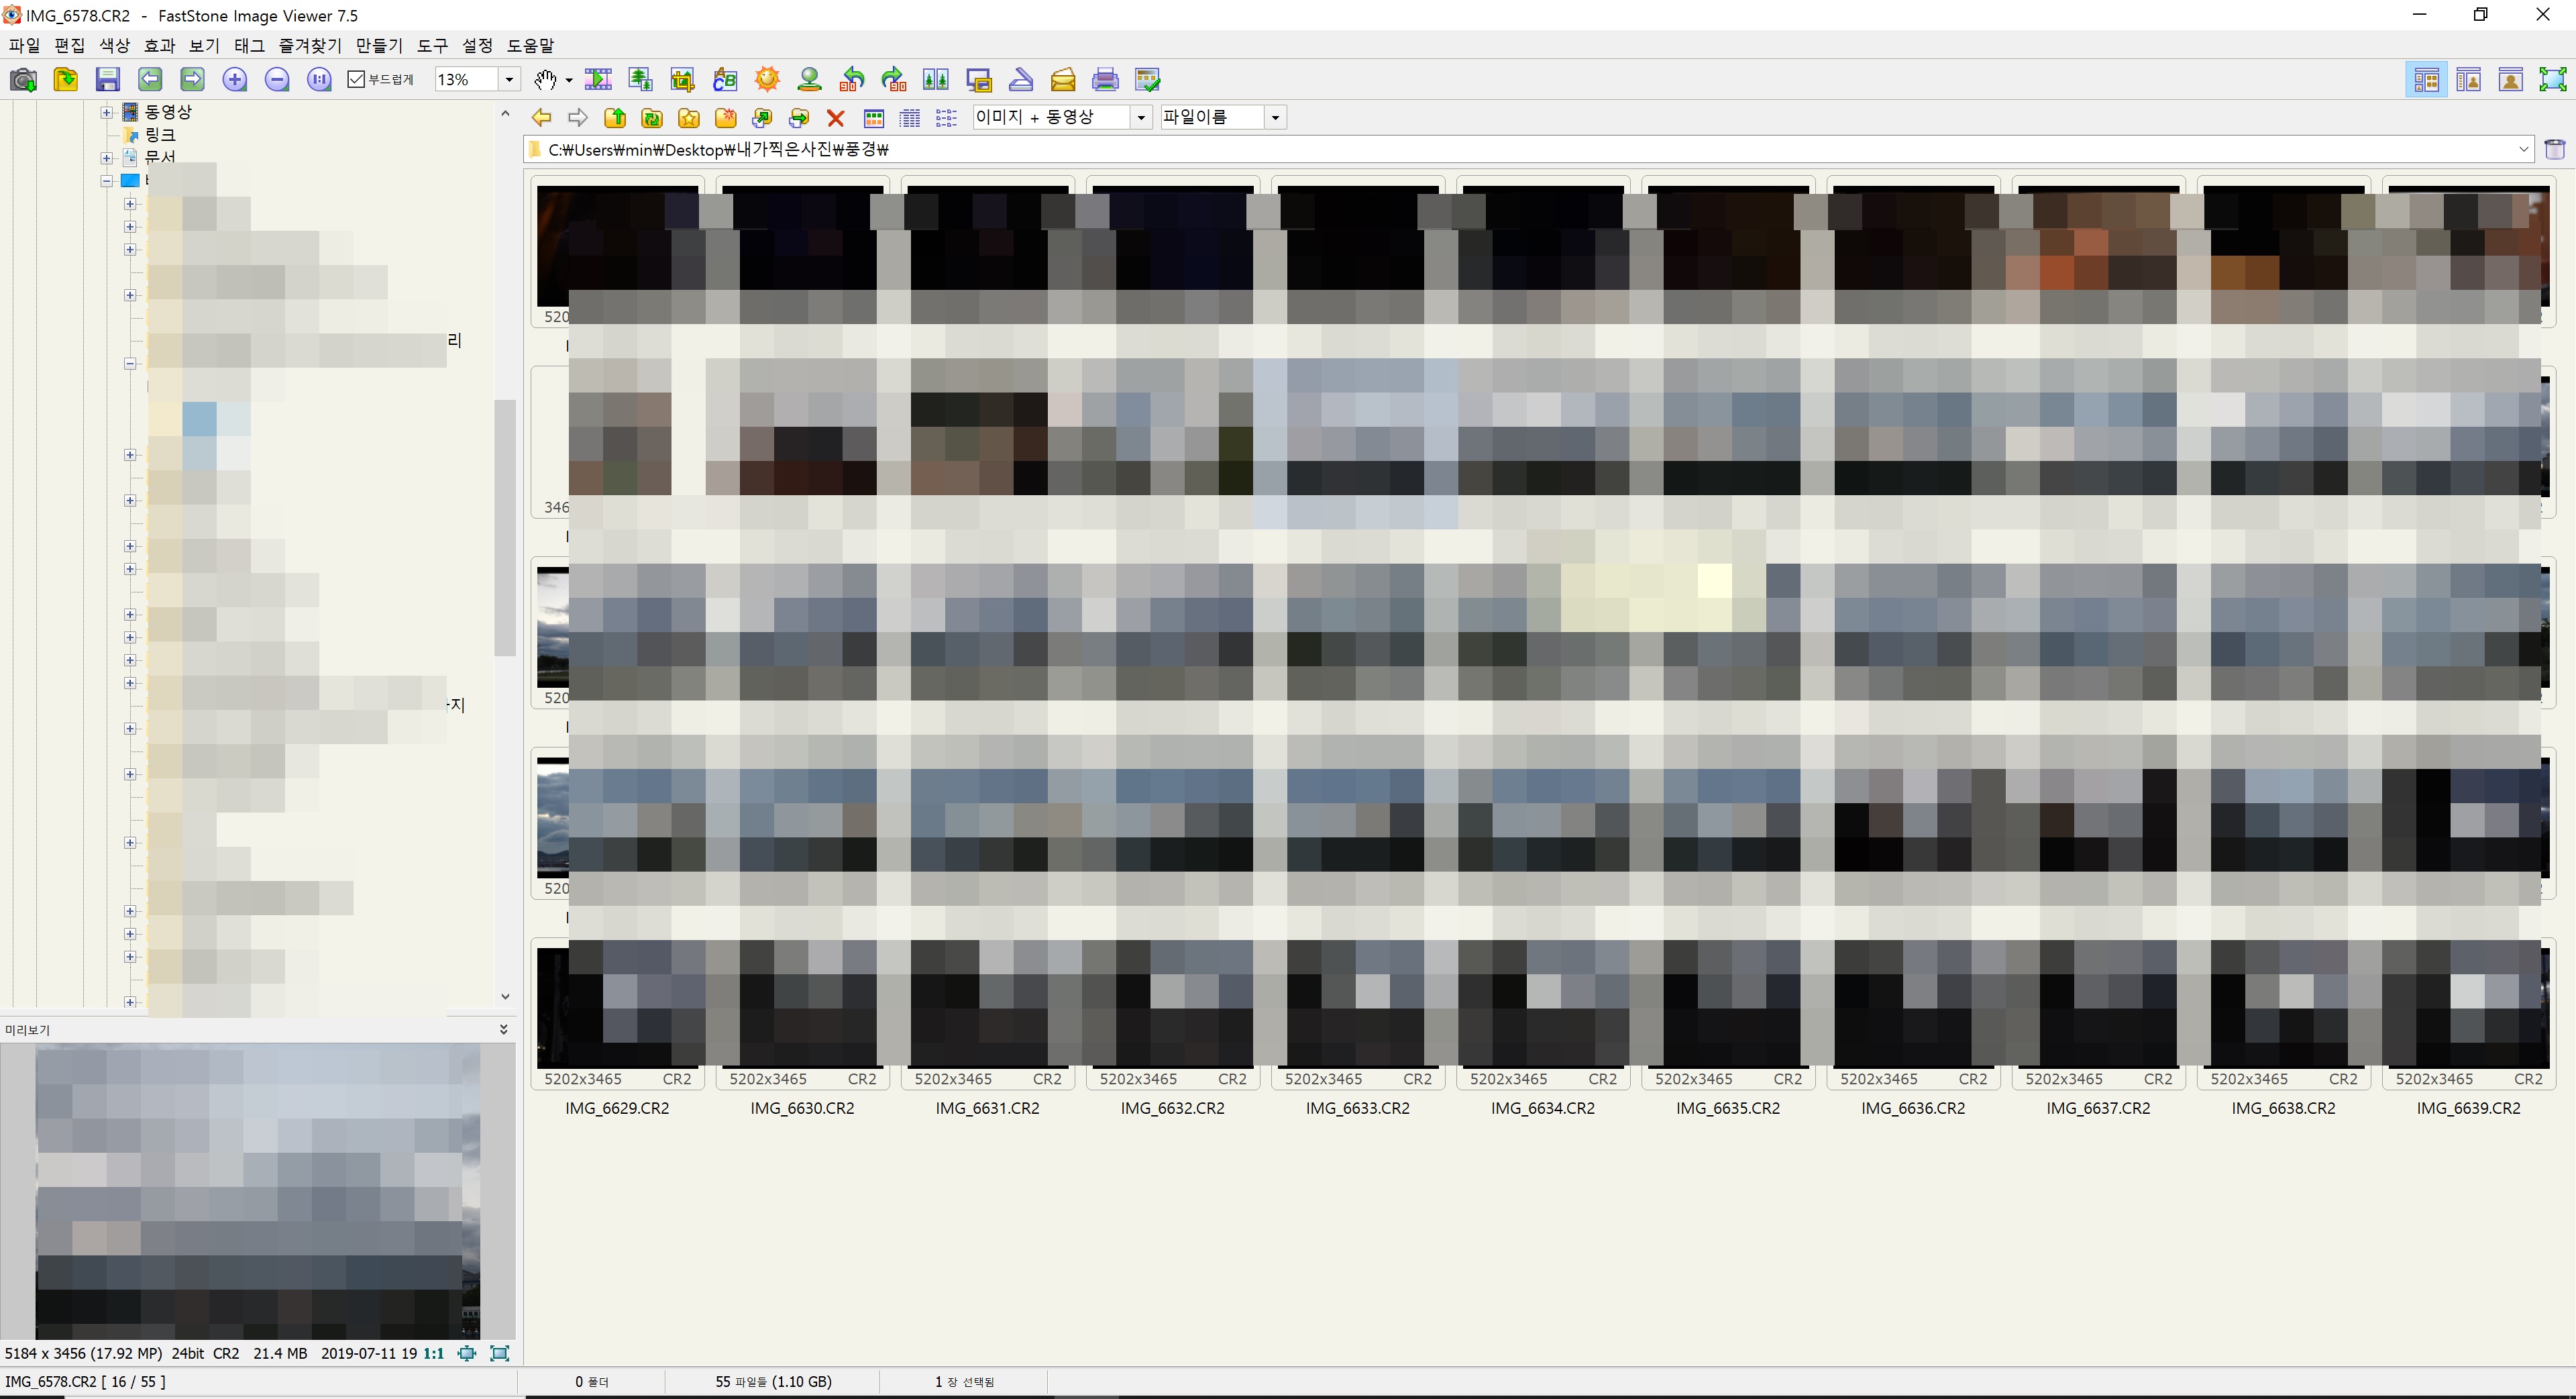Click the Zoom Out minus icon
The image size is (2576, 1399).
pos(277,80)
